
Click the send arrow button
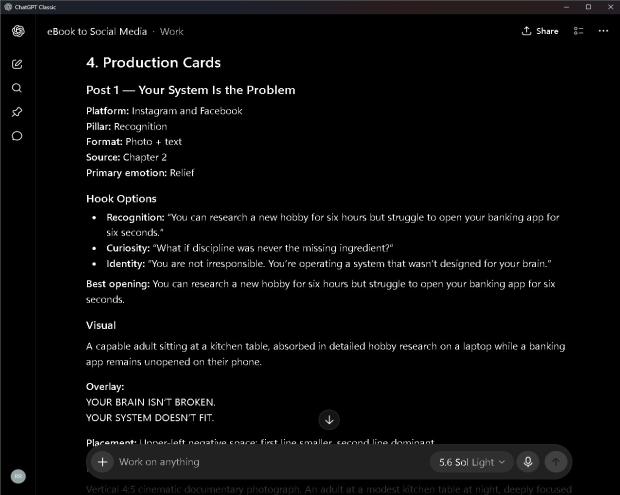point(556,461)
